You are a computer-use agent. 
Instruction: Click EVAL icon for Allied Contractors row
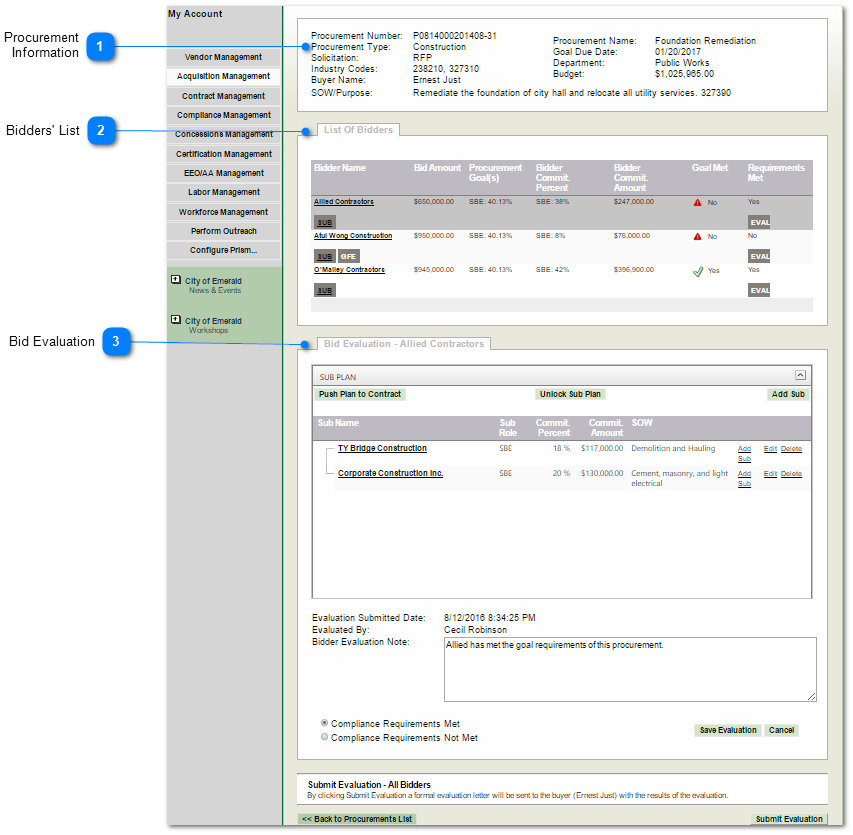[x=759, y=222]
